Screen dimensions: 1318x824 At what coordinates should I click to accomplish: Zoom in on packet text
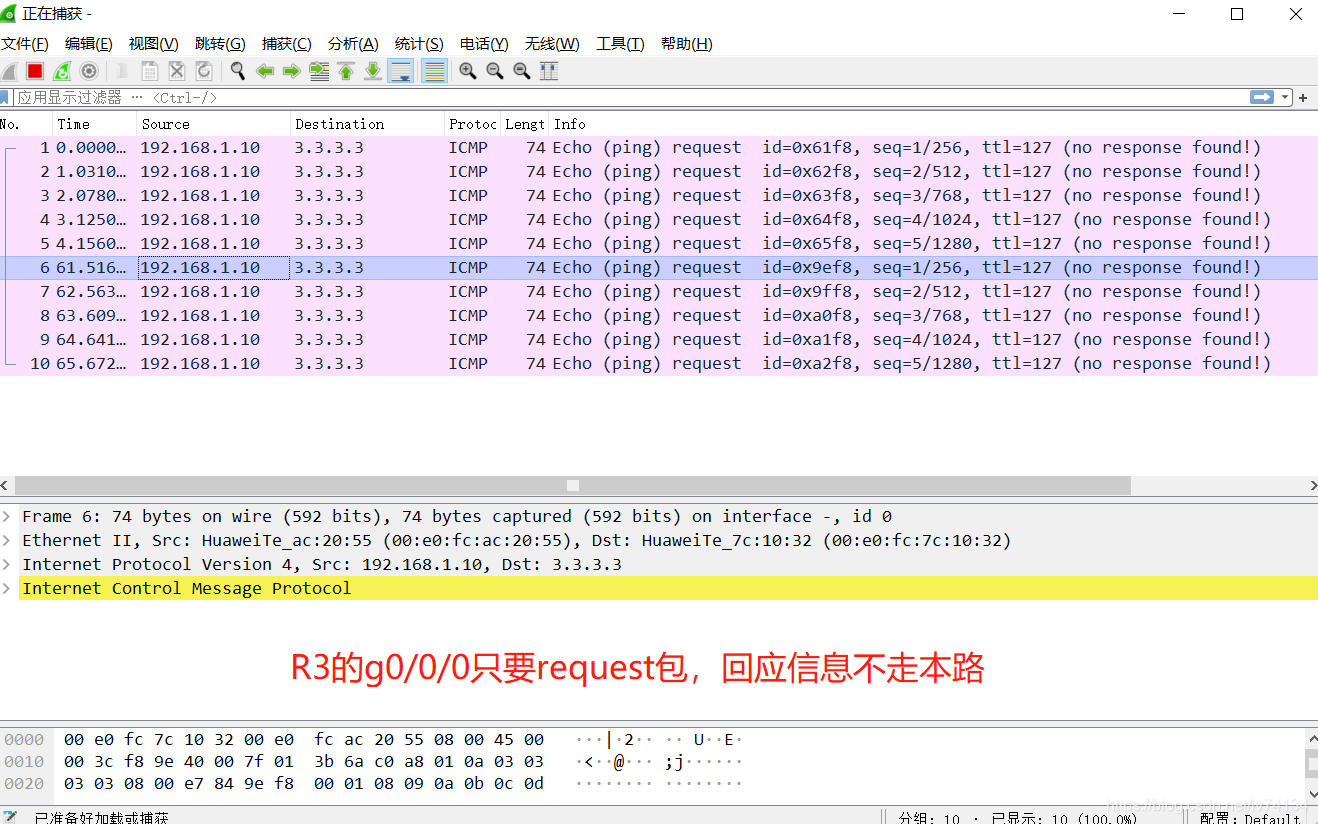(467, 71)
